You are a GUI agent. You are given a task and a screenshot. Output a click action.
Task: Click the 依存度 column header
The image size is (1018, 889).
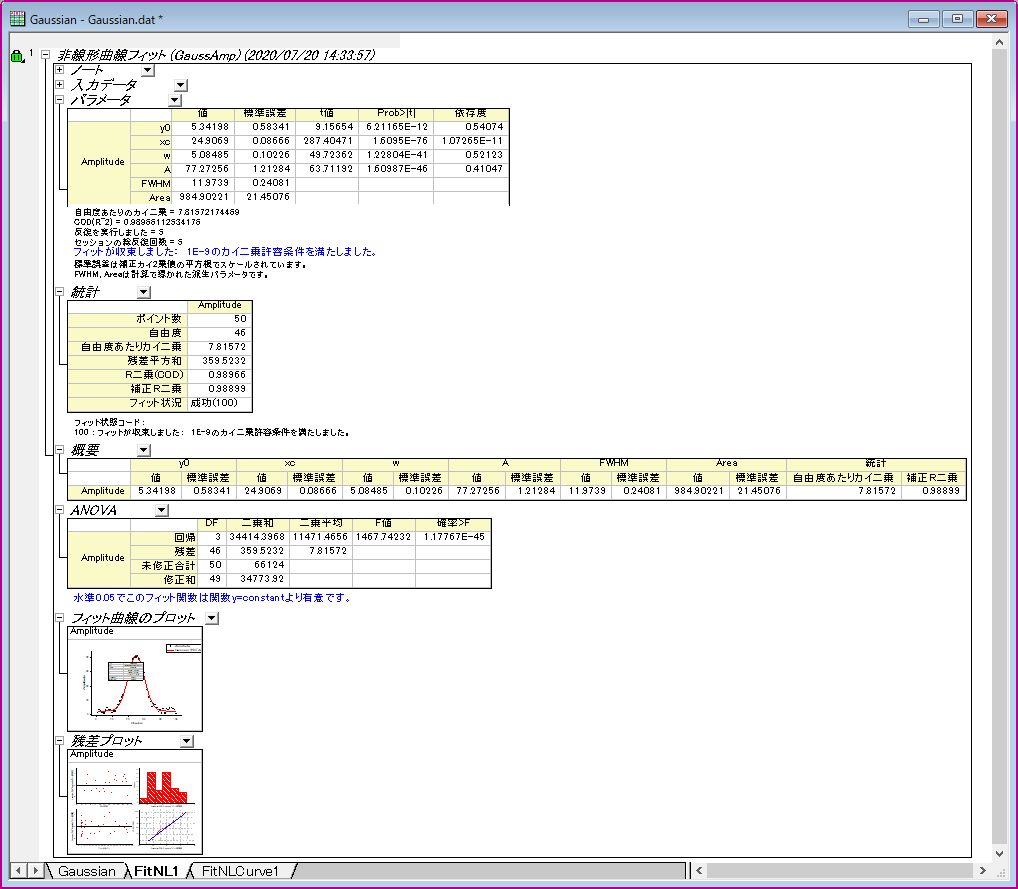471,114
